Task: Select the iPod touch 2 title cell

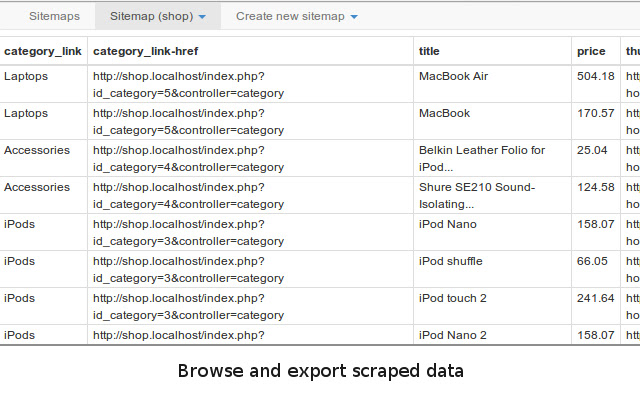Action: click(x=452, y=298)
